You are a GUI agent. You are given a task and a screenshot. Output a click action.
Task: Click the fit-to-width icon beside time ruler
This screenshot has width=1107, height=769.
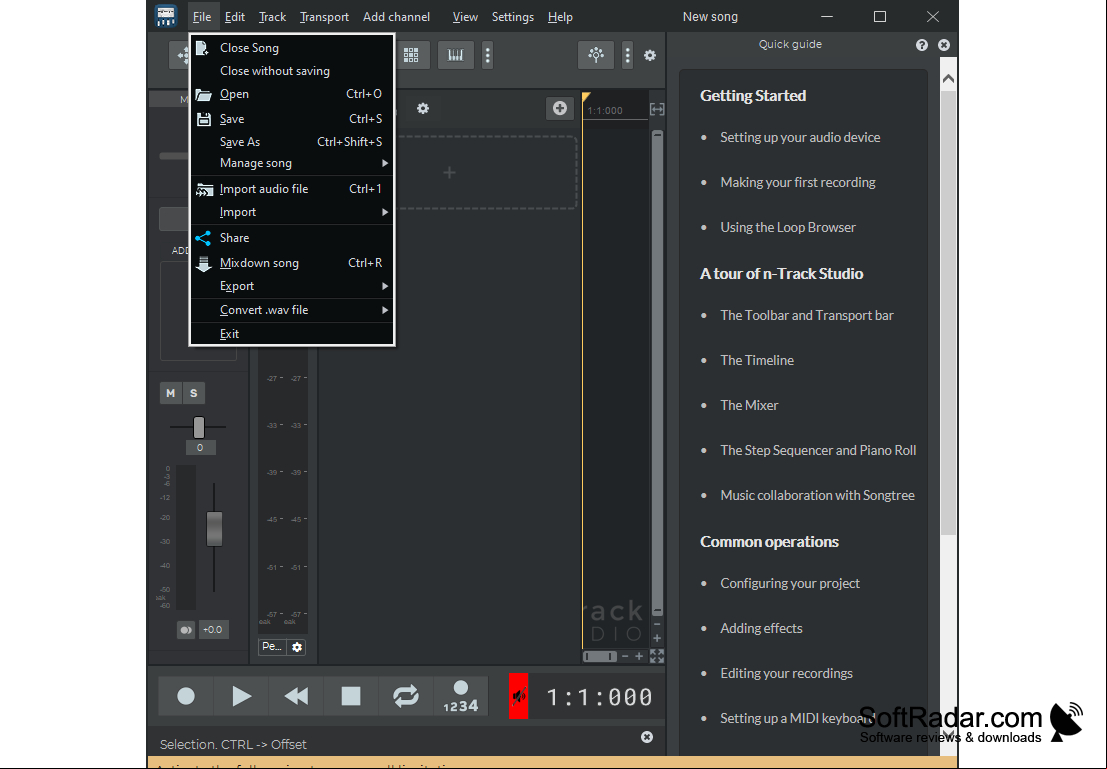click(x=657, y=109)
